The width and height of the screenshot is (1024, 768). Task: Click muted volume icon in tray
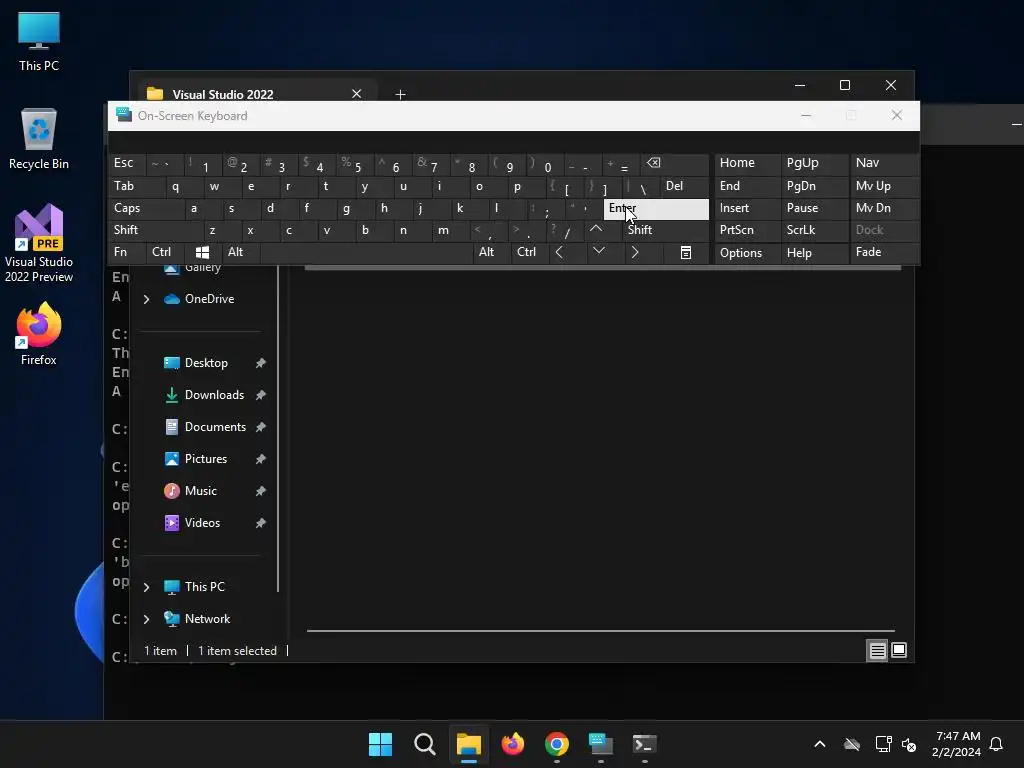point(909,744)
